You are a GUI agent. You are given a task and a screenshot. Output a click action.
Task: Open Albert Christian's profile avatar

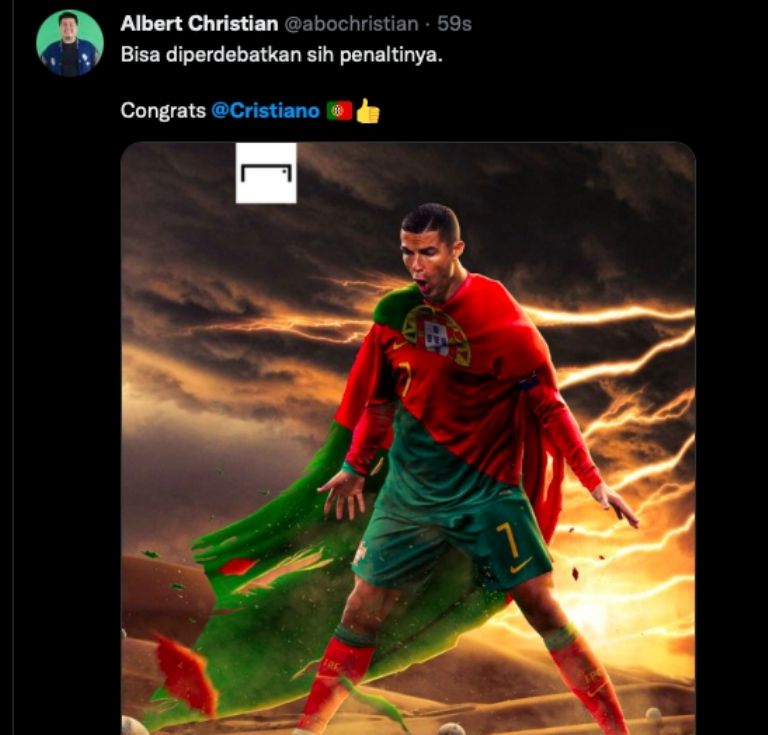pyautogui.click(x=70, y=43)
